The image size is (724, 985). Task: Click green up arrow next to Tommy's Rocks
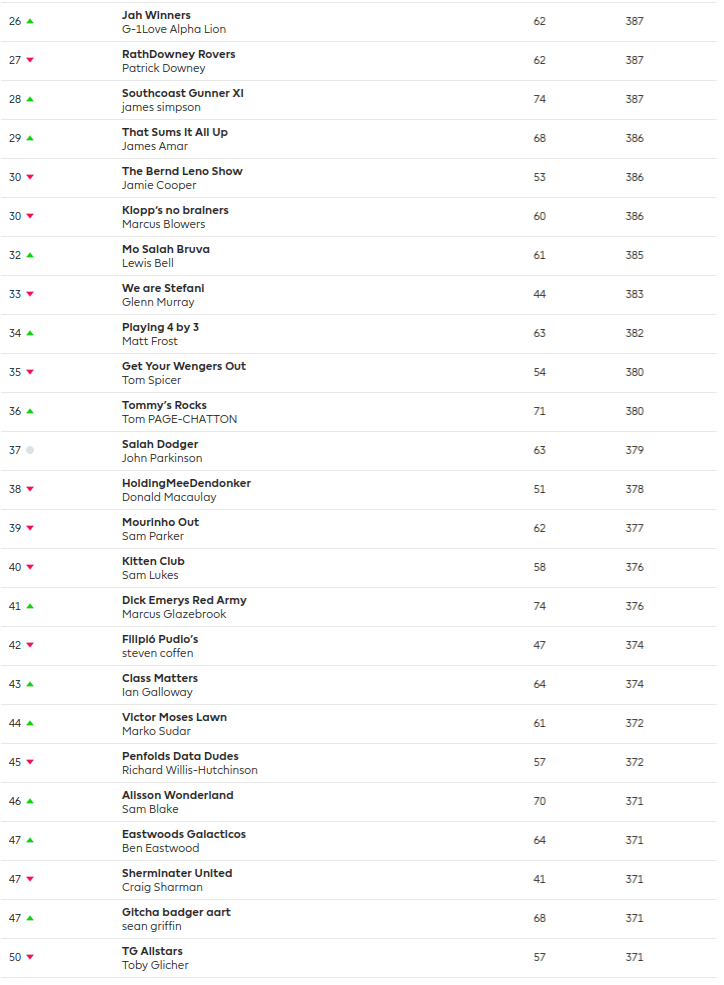tap(30, 411)
